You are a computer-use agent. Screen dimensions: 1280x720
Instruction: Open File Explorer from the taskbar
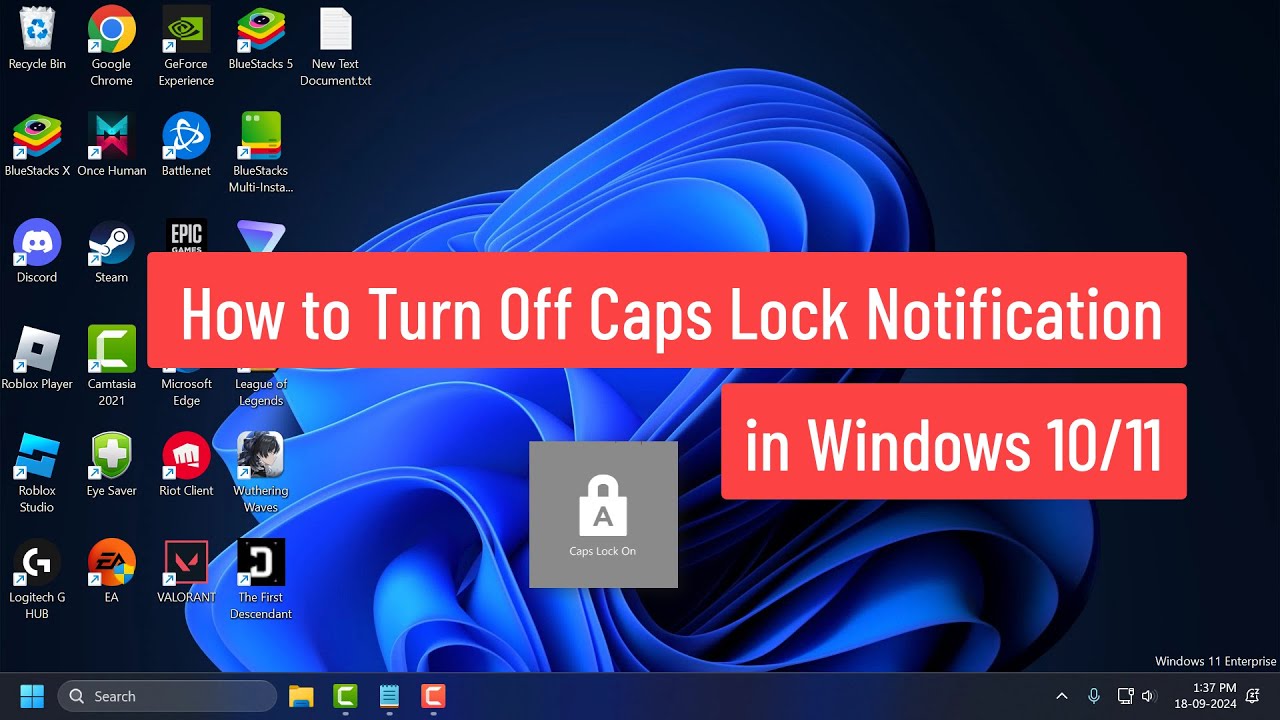(301, 696)
